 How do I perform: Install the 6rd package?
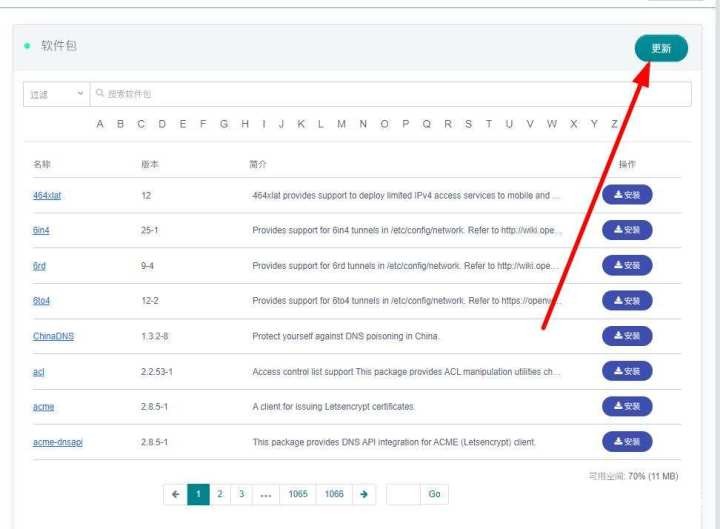coord(627,265)
